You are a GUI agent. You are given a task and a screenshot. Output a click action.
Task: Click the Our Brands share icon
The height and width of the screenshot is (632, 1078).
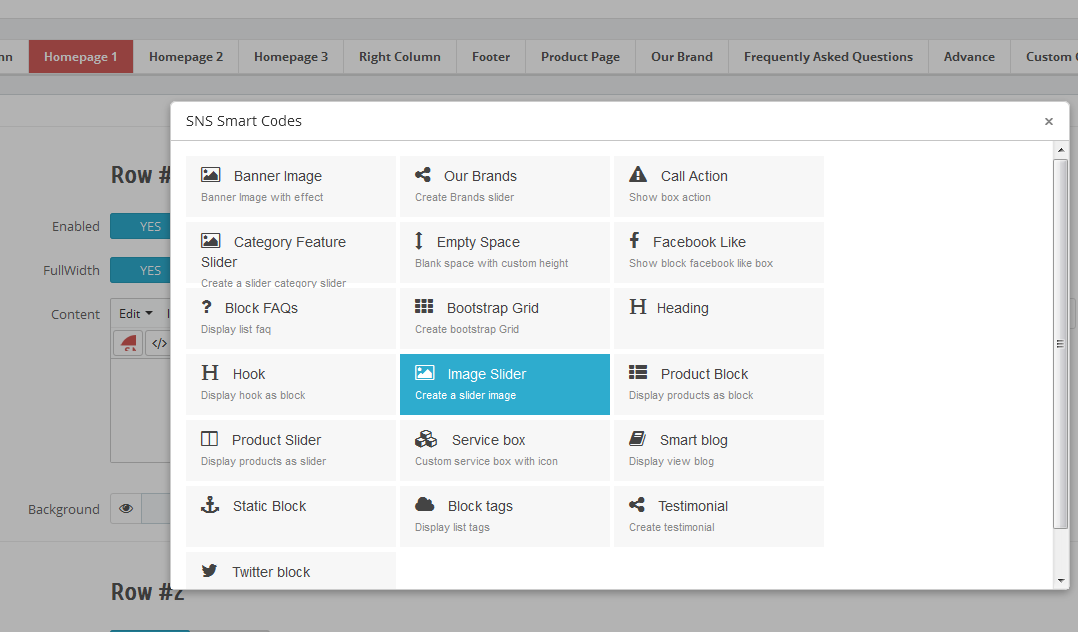point(423,175)
